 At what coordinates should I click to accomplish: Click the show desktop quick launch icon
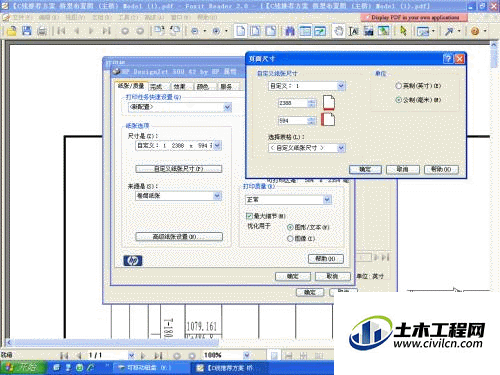click(56, 367)
